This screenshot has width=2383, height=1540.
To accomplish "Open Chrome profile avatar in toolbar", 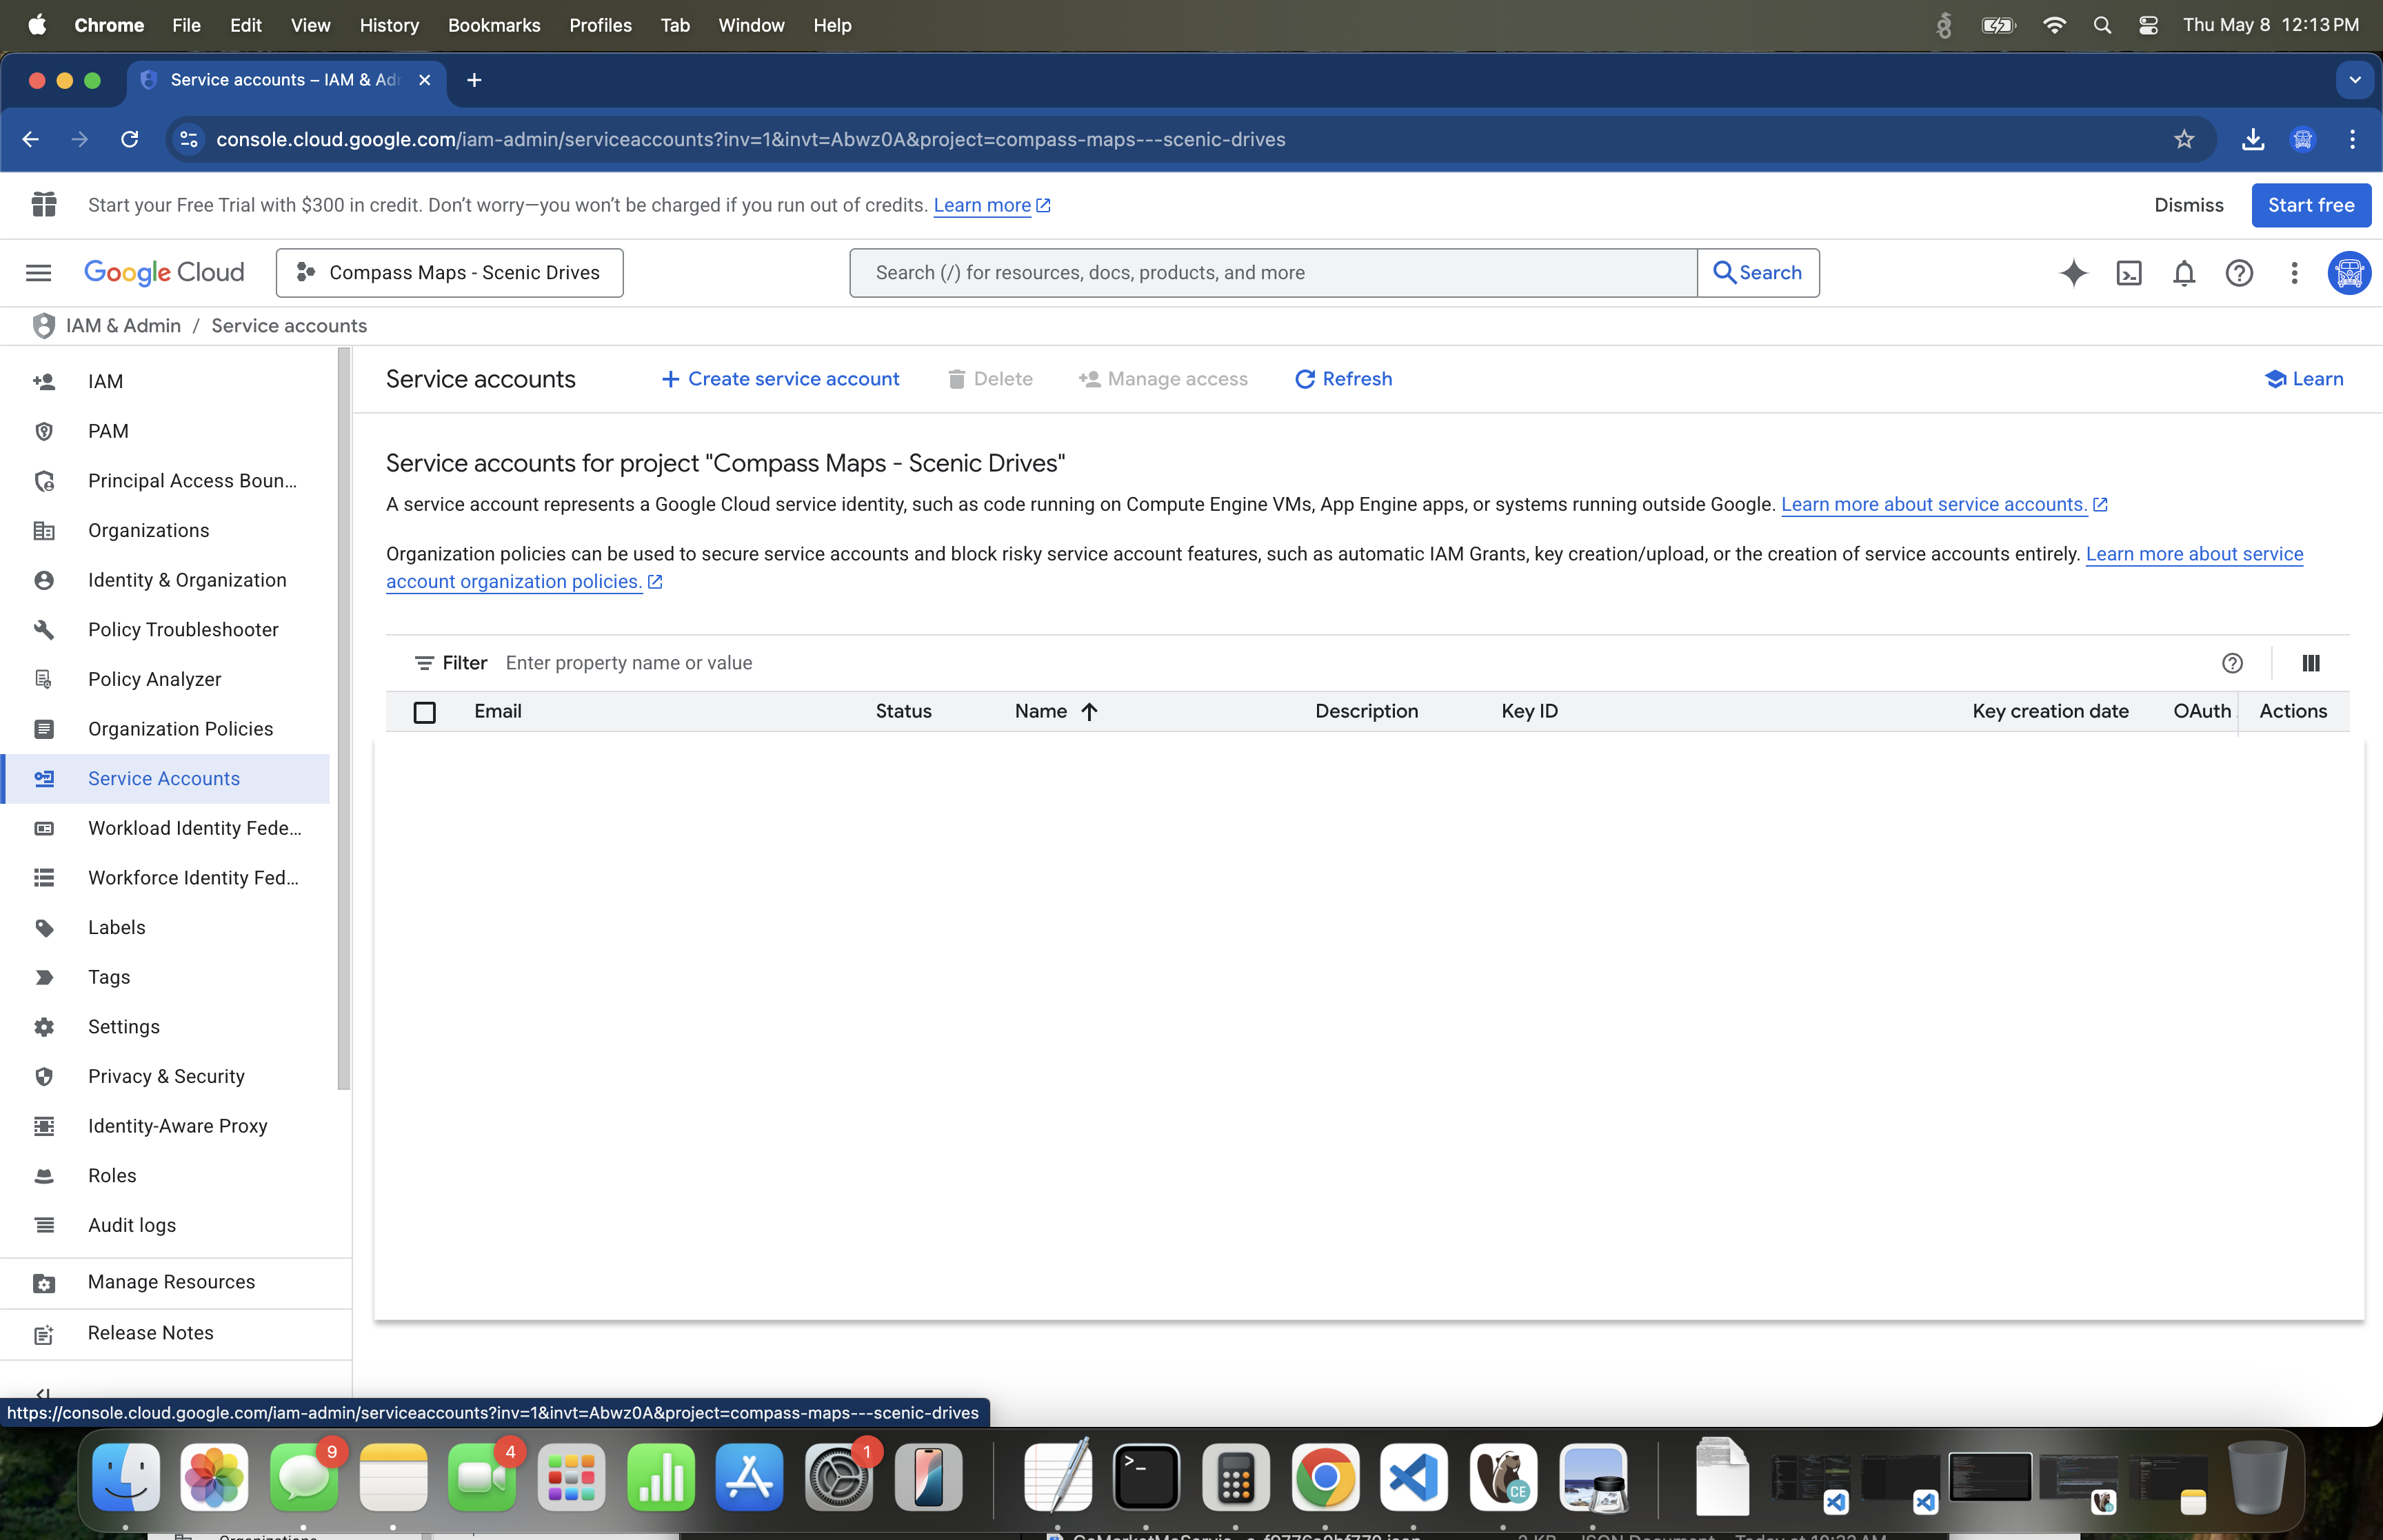I will [2302, 139].
